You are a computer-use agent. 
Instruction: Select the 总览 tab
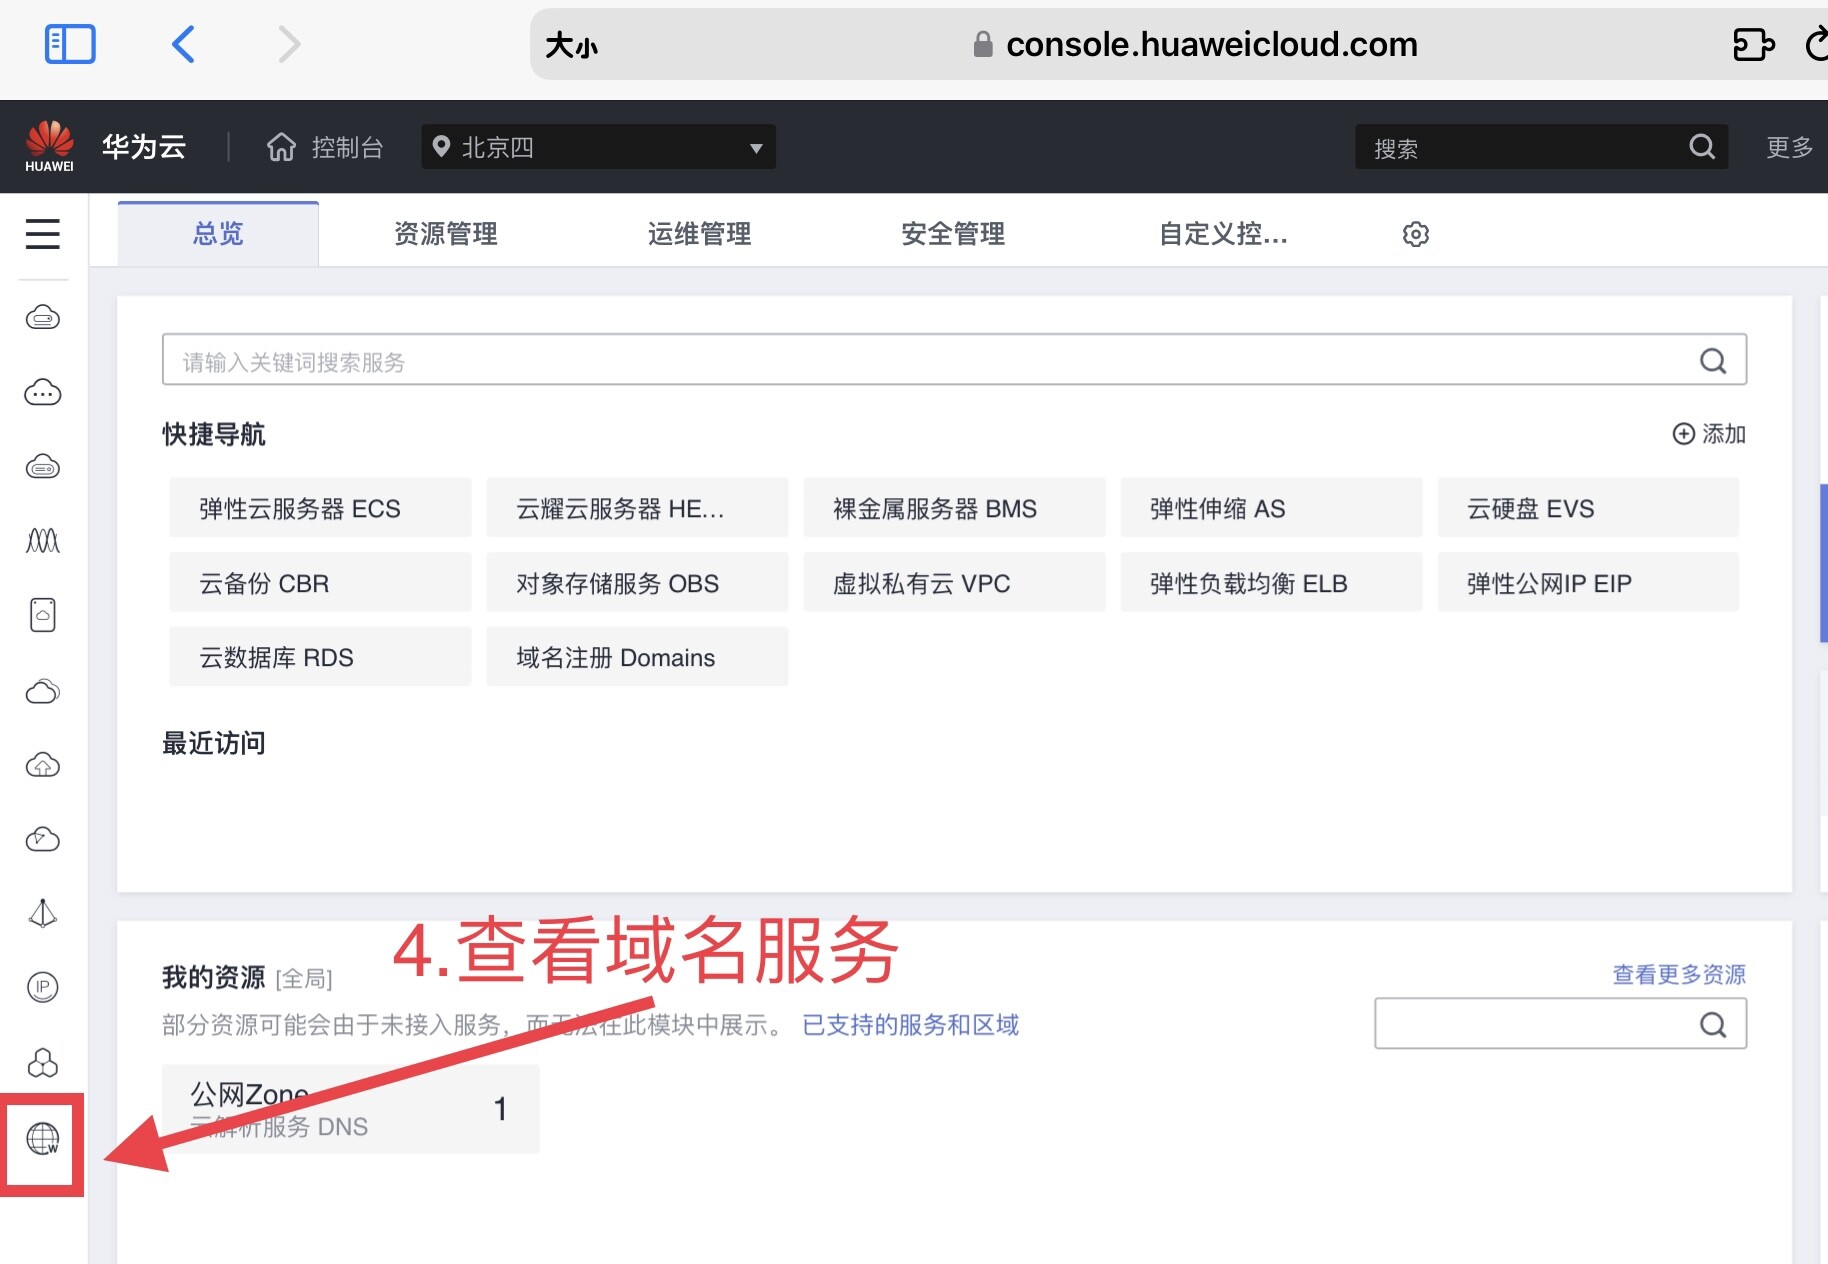click(x=218, y=234)
